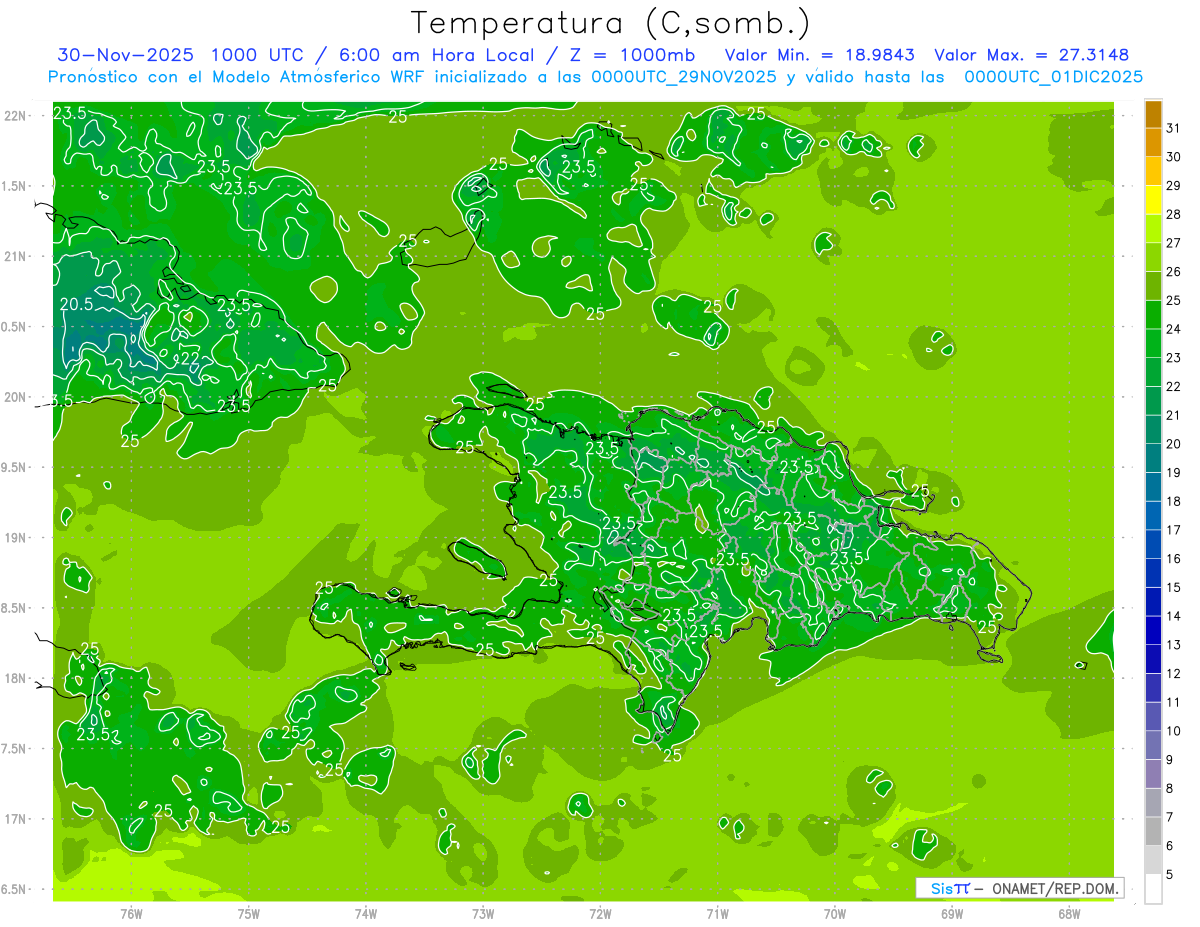Viewport: 1200px width, 927px height.
Task: Click the '19N' latitude axis label
Action: [15, 538]
